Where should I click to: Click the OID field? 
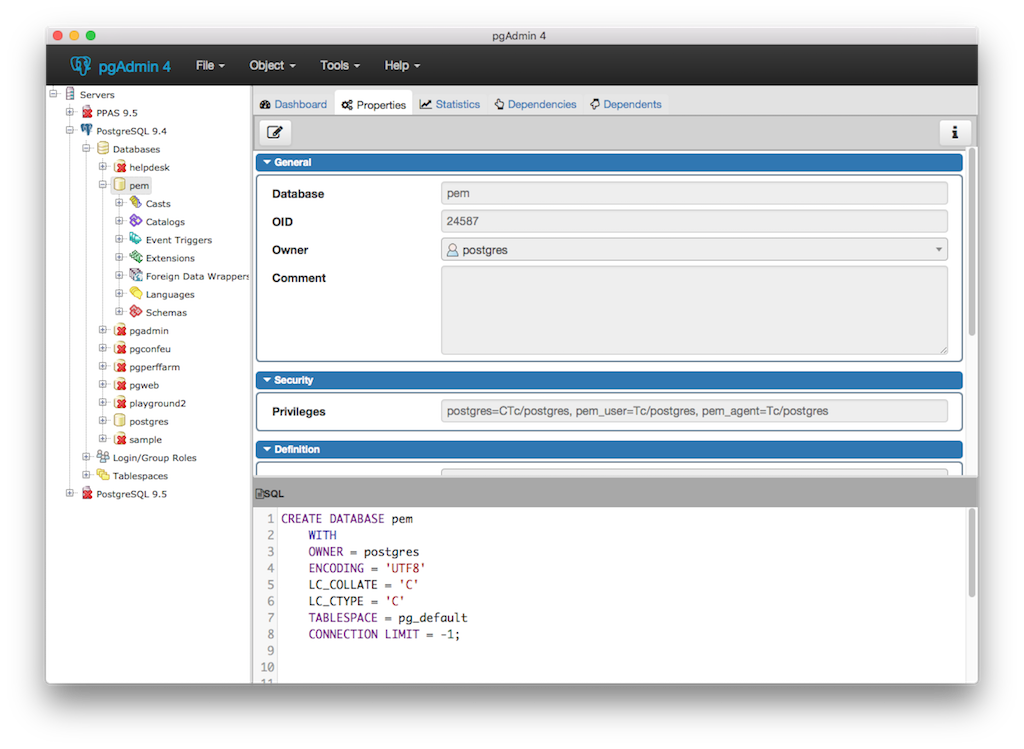694,221
